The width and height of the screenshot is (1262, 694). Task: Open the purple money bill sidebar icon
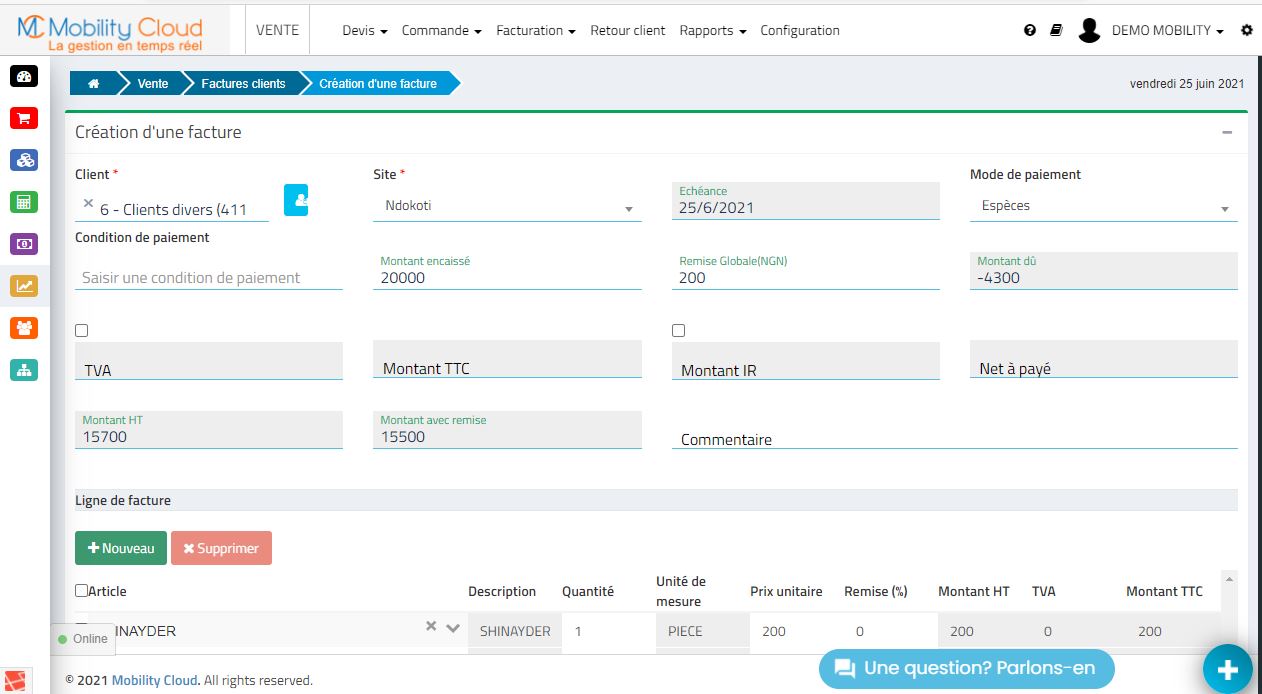click(24, 243)
